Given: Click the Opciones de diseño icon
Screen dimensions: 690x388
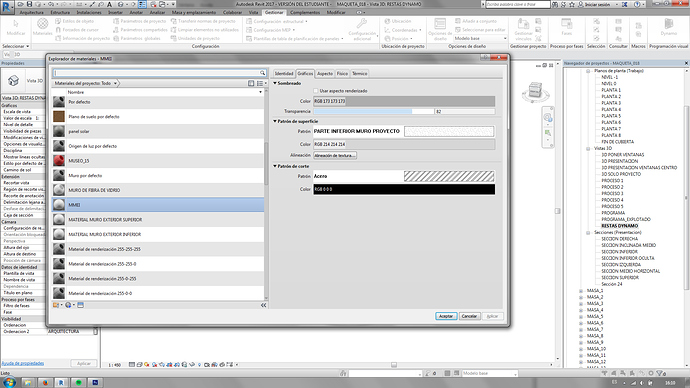Looking at the screenshot, I should (440, 29).
